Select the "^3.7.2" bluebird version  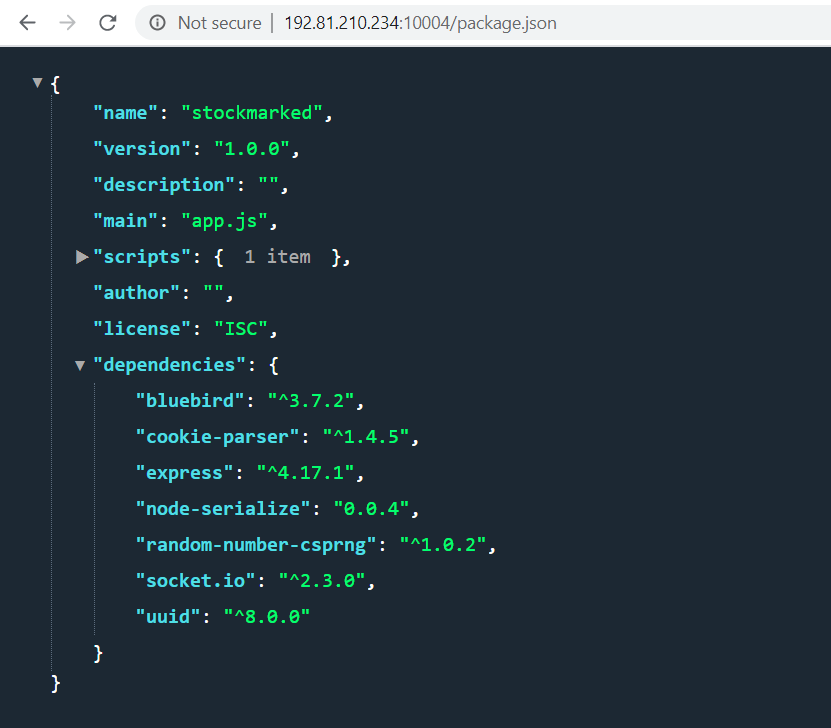pyautogui.click(x=311, y=401)
